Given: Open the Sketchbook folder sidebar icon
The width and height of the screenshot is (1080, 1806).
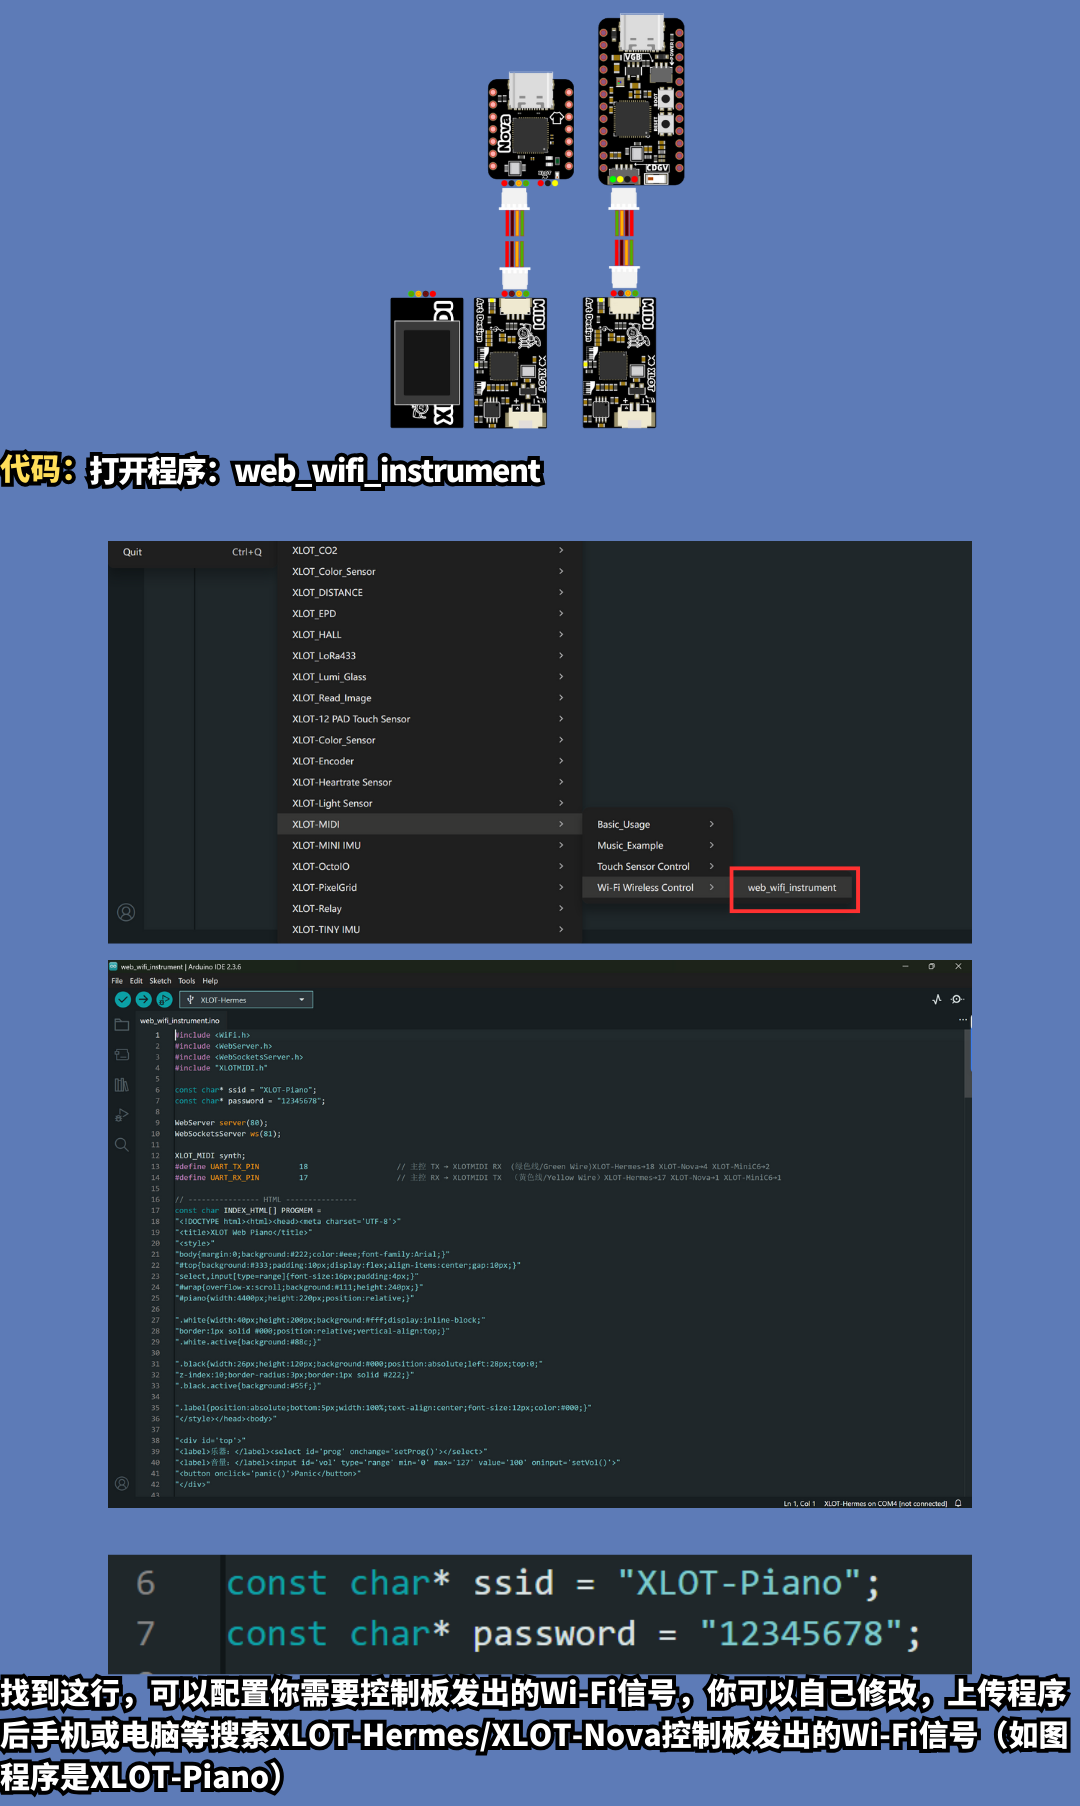Looking at the screenshot, I should (122, 1025).
